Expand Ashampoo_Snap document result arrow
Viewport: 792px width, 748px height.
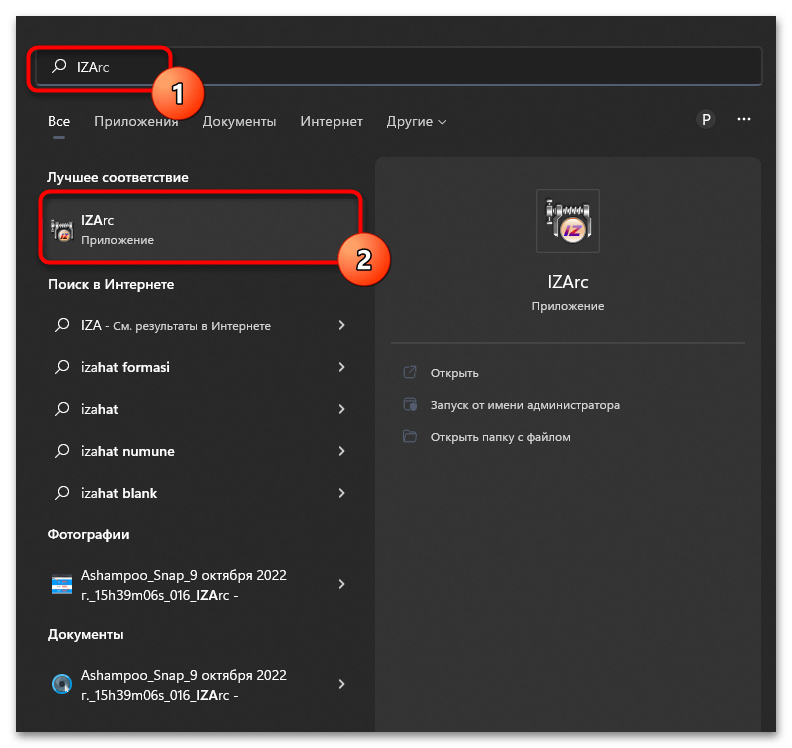click(x=341, y=684)
